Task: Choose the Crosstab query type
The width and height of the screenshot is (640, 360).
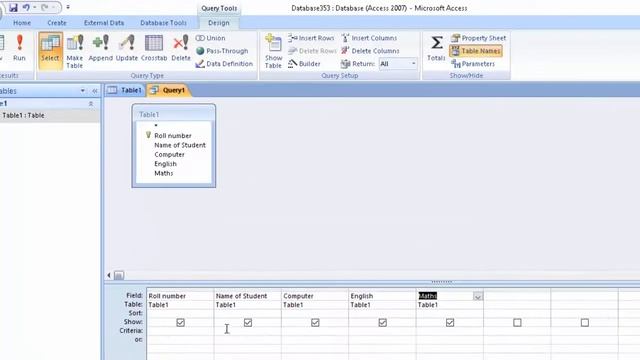Action: [154, 48]
